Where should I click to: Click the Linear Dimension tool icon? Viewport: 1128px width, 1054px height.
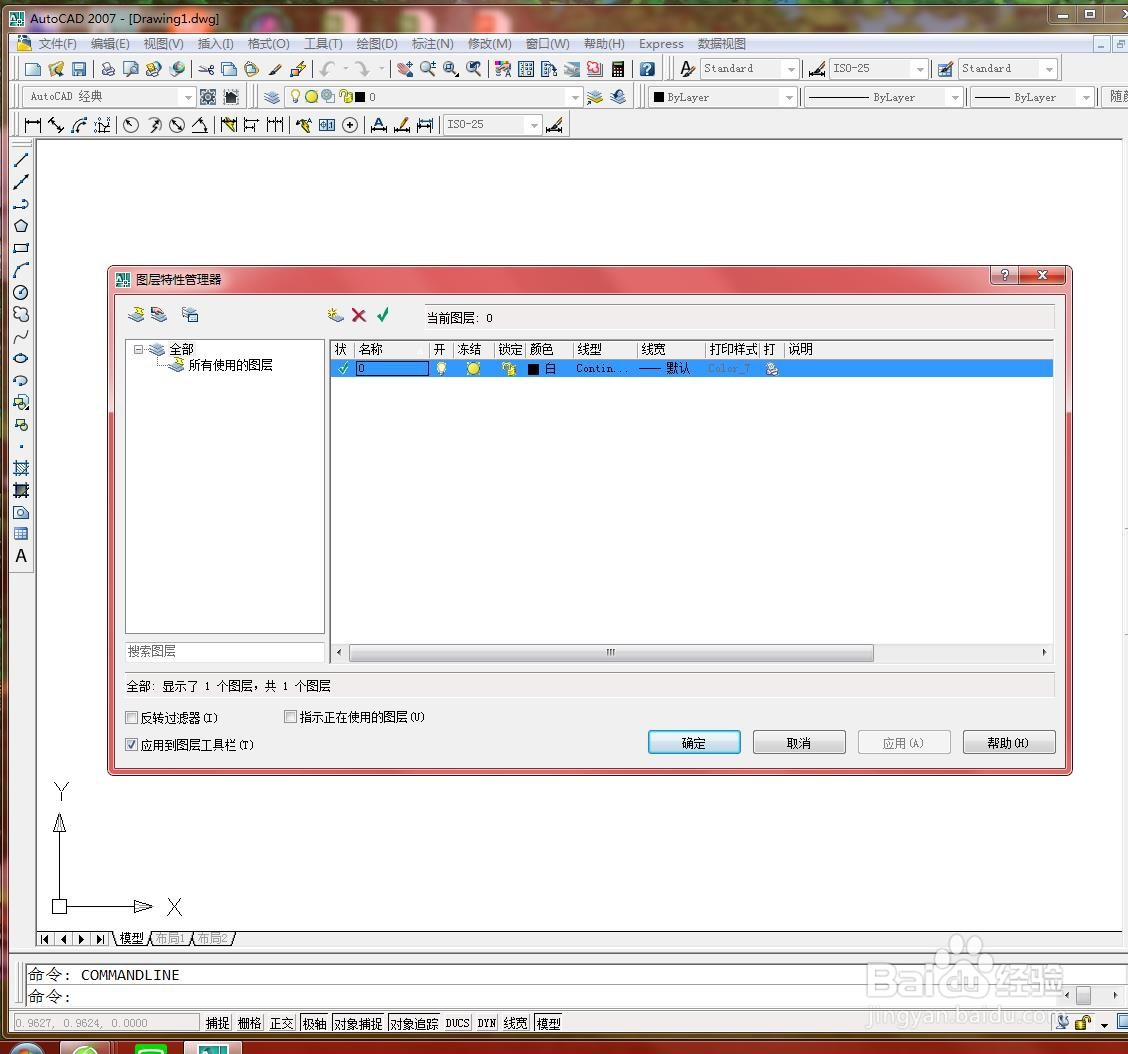coord(32,124)
